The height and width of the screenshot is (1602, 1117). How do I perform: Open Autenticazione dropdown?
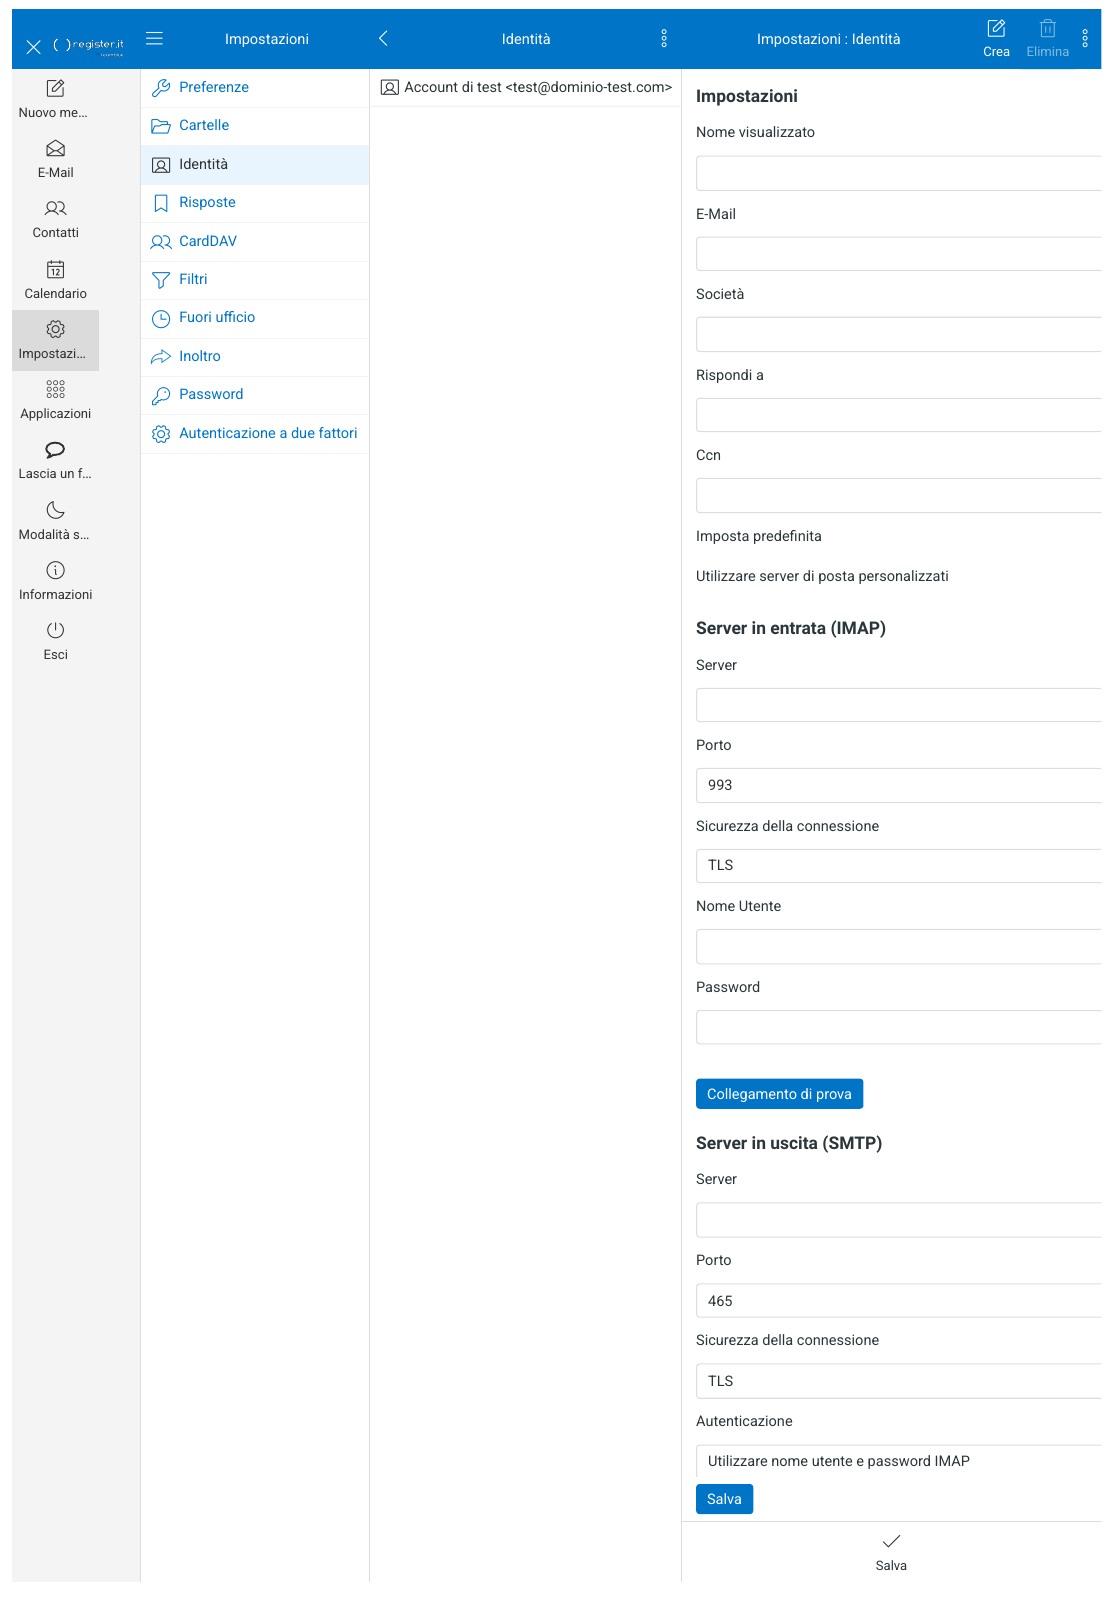898,1461
